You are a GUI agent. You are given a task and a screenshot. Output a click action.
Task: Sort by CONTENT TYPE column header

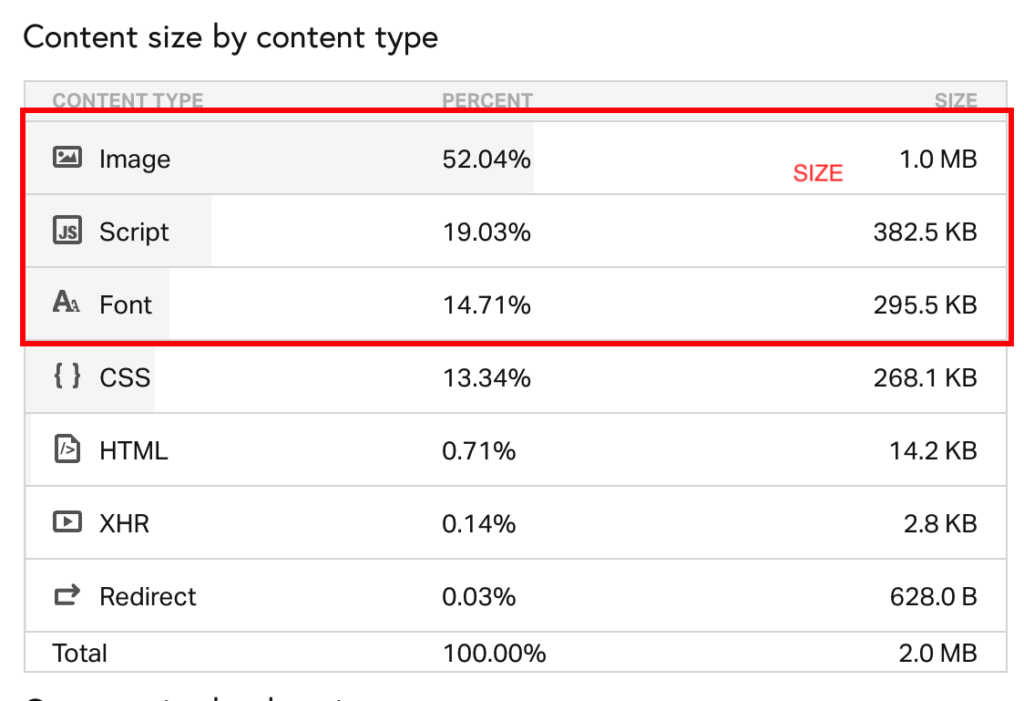(x=128, y=101)
